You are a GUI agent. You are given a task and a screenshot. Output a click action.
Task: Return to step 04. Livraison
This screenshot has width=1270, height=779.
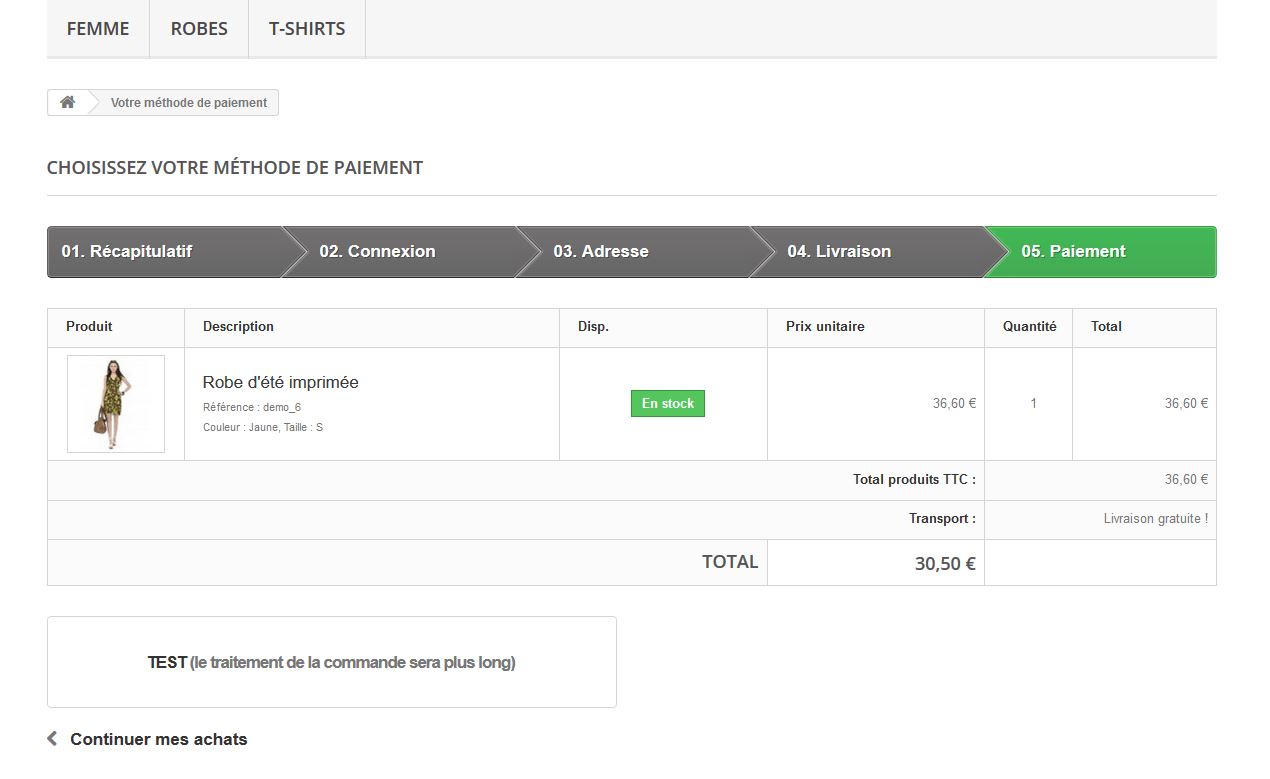point(839,252)
